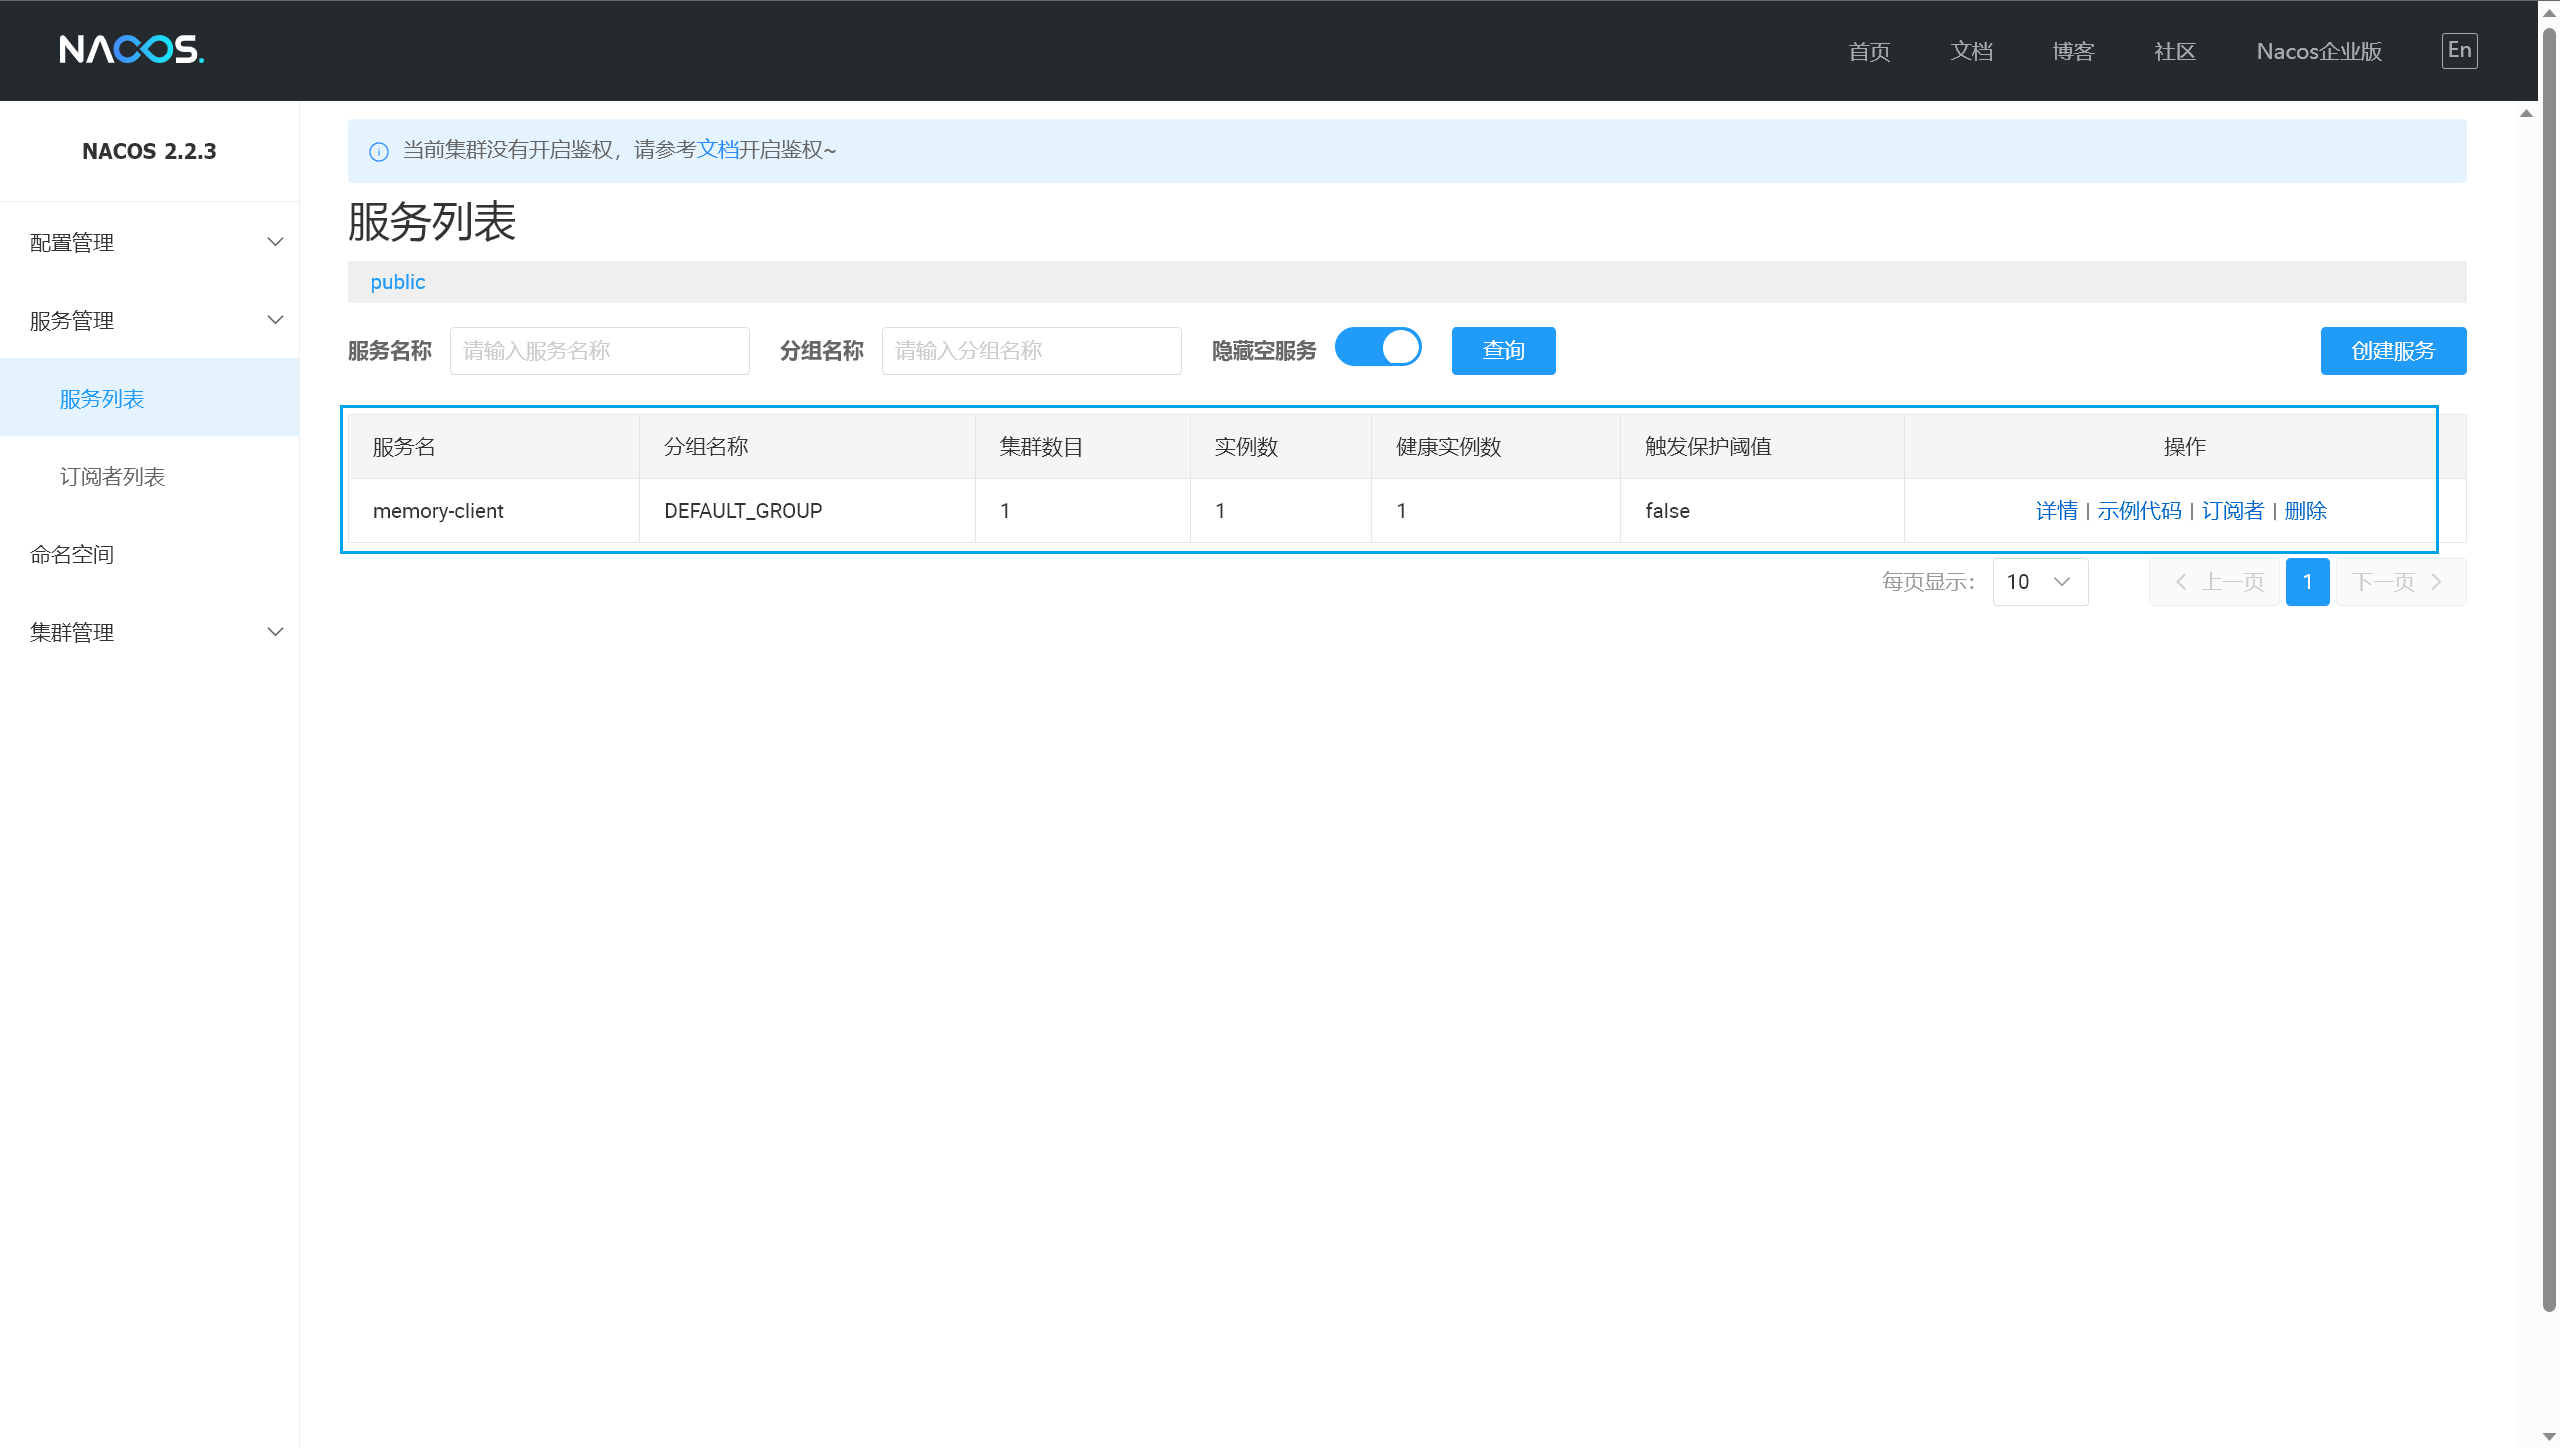Open 服务管理 in the sidebar
The height and width of the screenshot is (1448, 2560).
[150, 320]
